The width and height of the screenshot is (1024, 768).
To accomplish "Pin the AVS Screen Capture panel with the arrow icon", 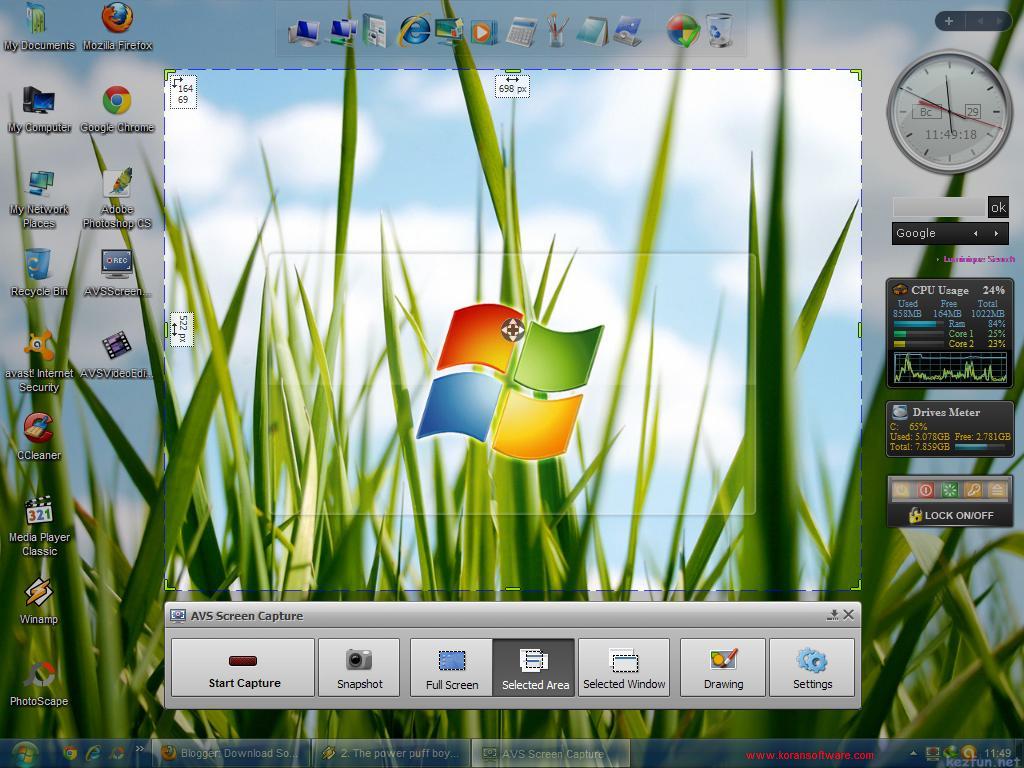I will [833, 615].
